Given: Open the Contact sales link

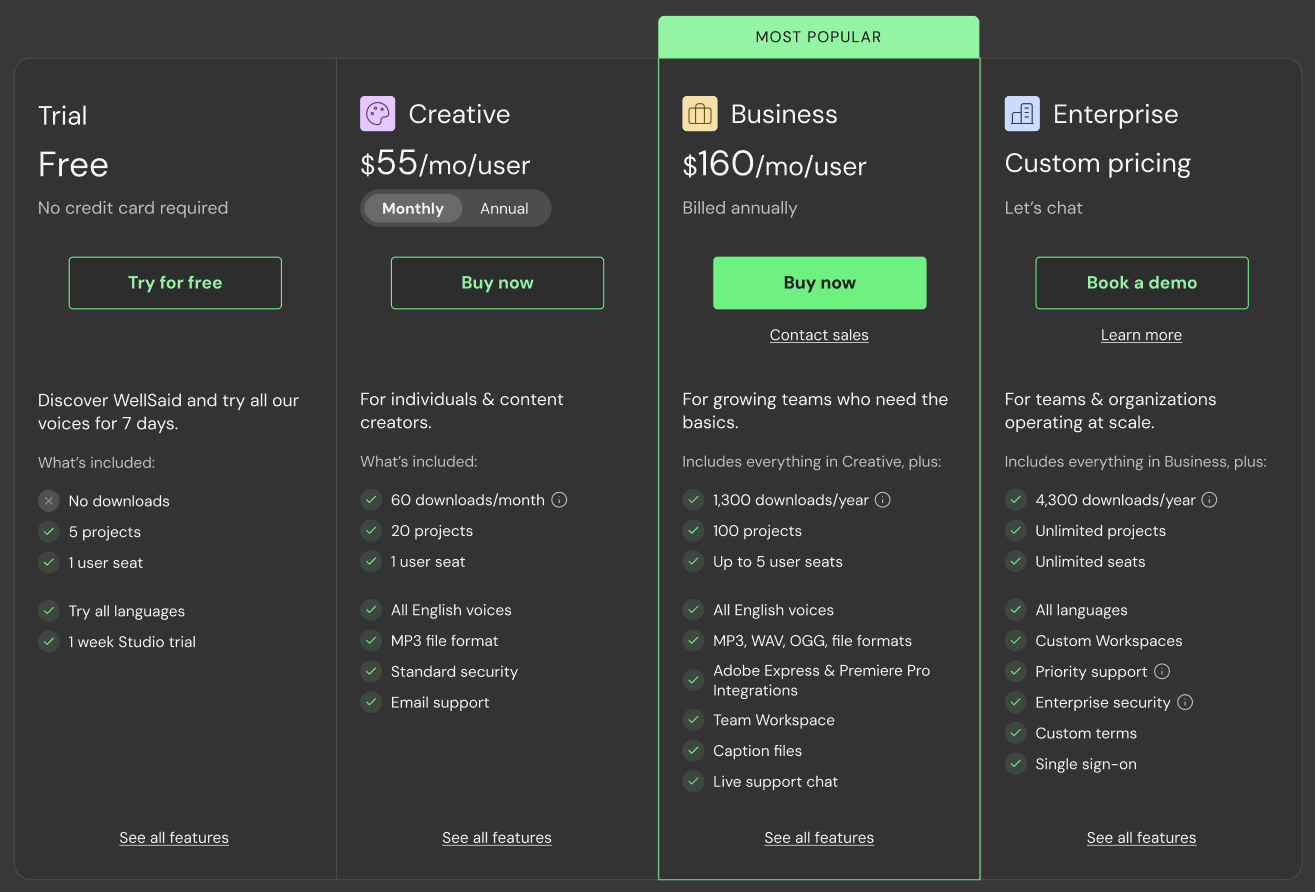Looking at the screenshot, I should [x=819, y=336].
